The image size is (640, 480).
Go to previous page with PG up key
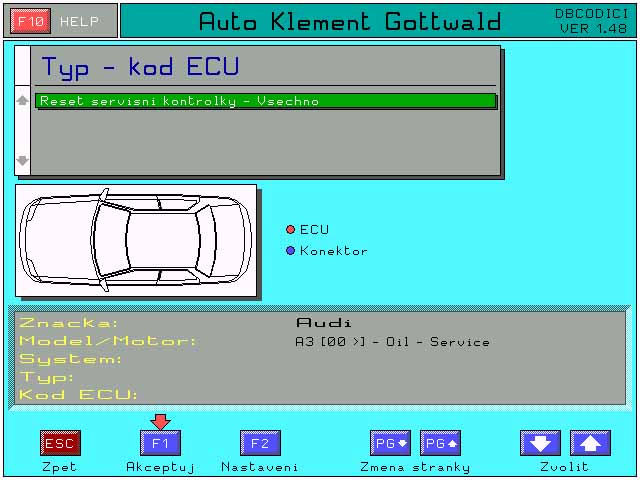[440, 443]
